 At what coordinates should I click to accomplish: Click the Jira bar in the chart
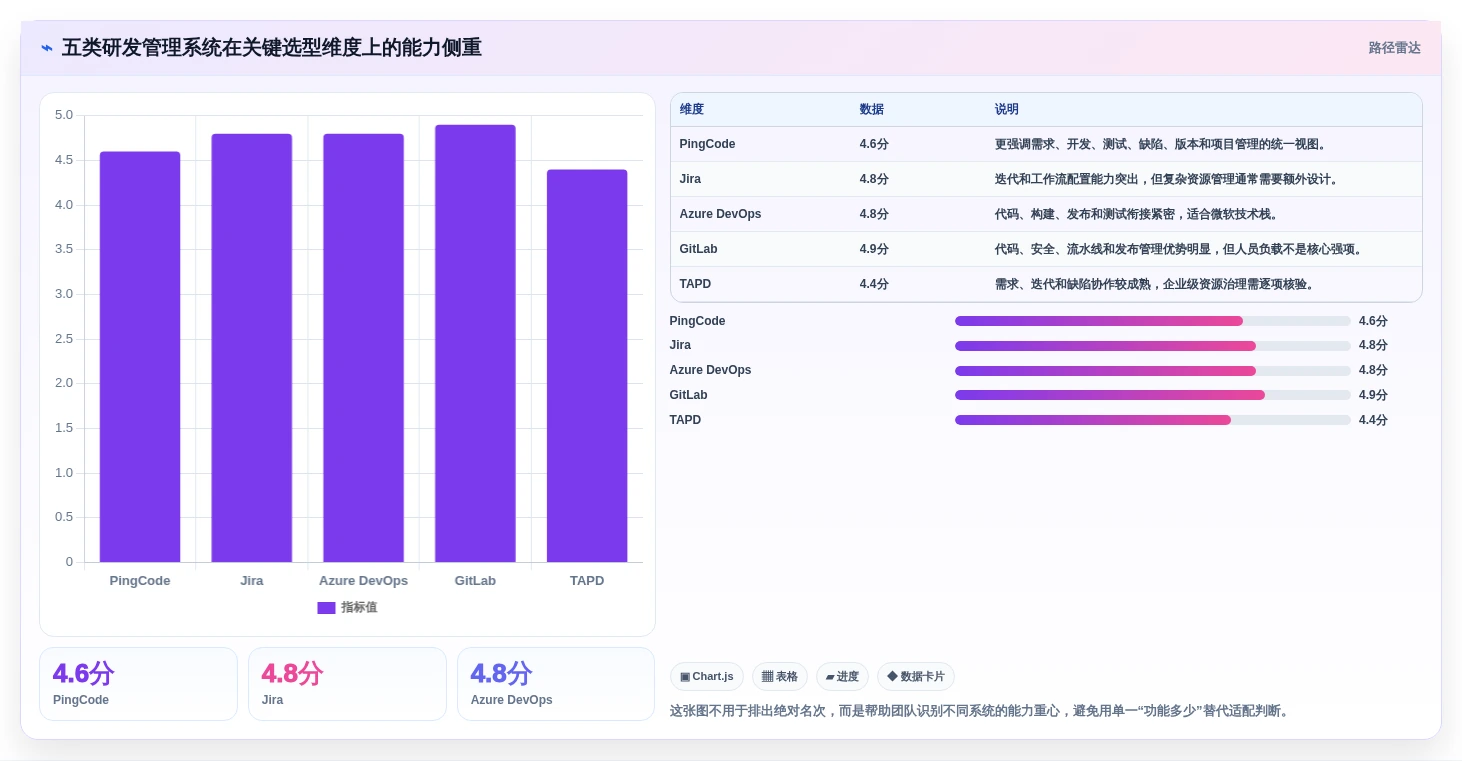(x=252, y=348)
